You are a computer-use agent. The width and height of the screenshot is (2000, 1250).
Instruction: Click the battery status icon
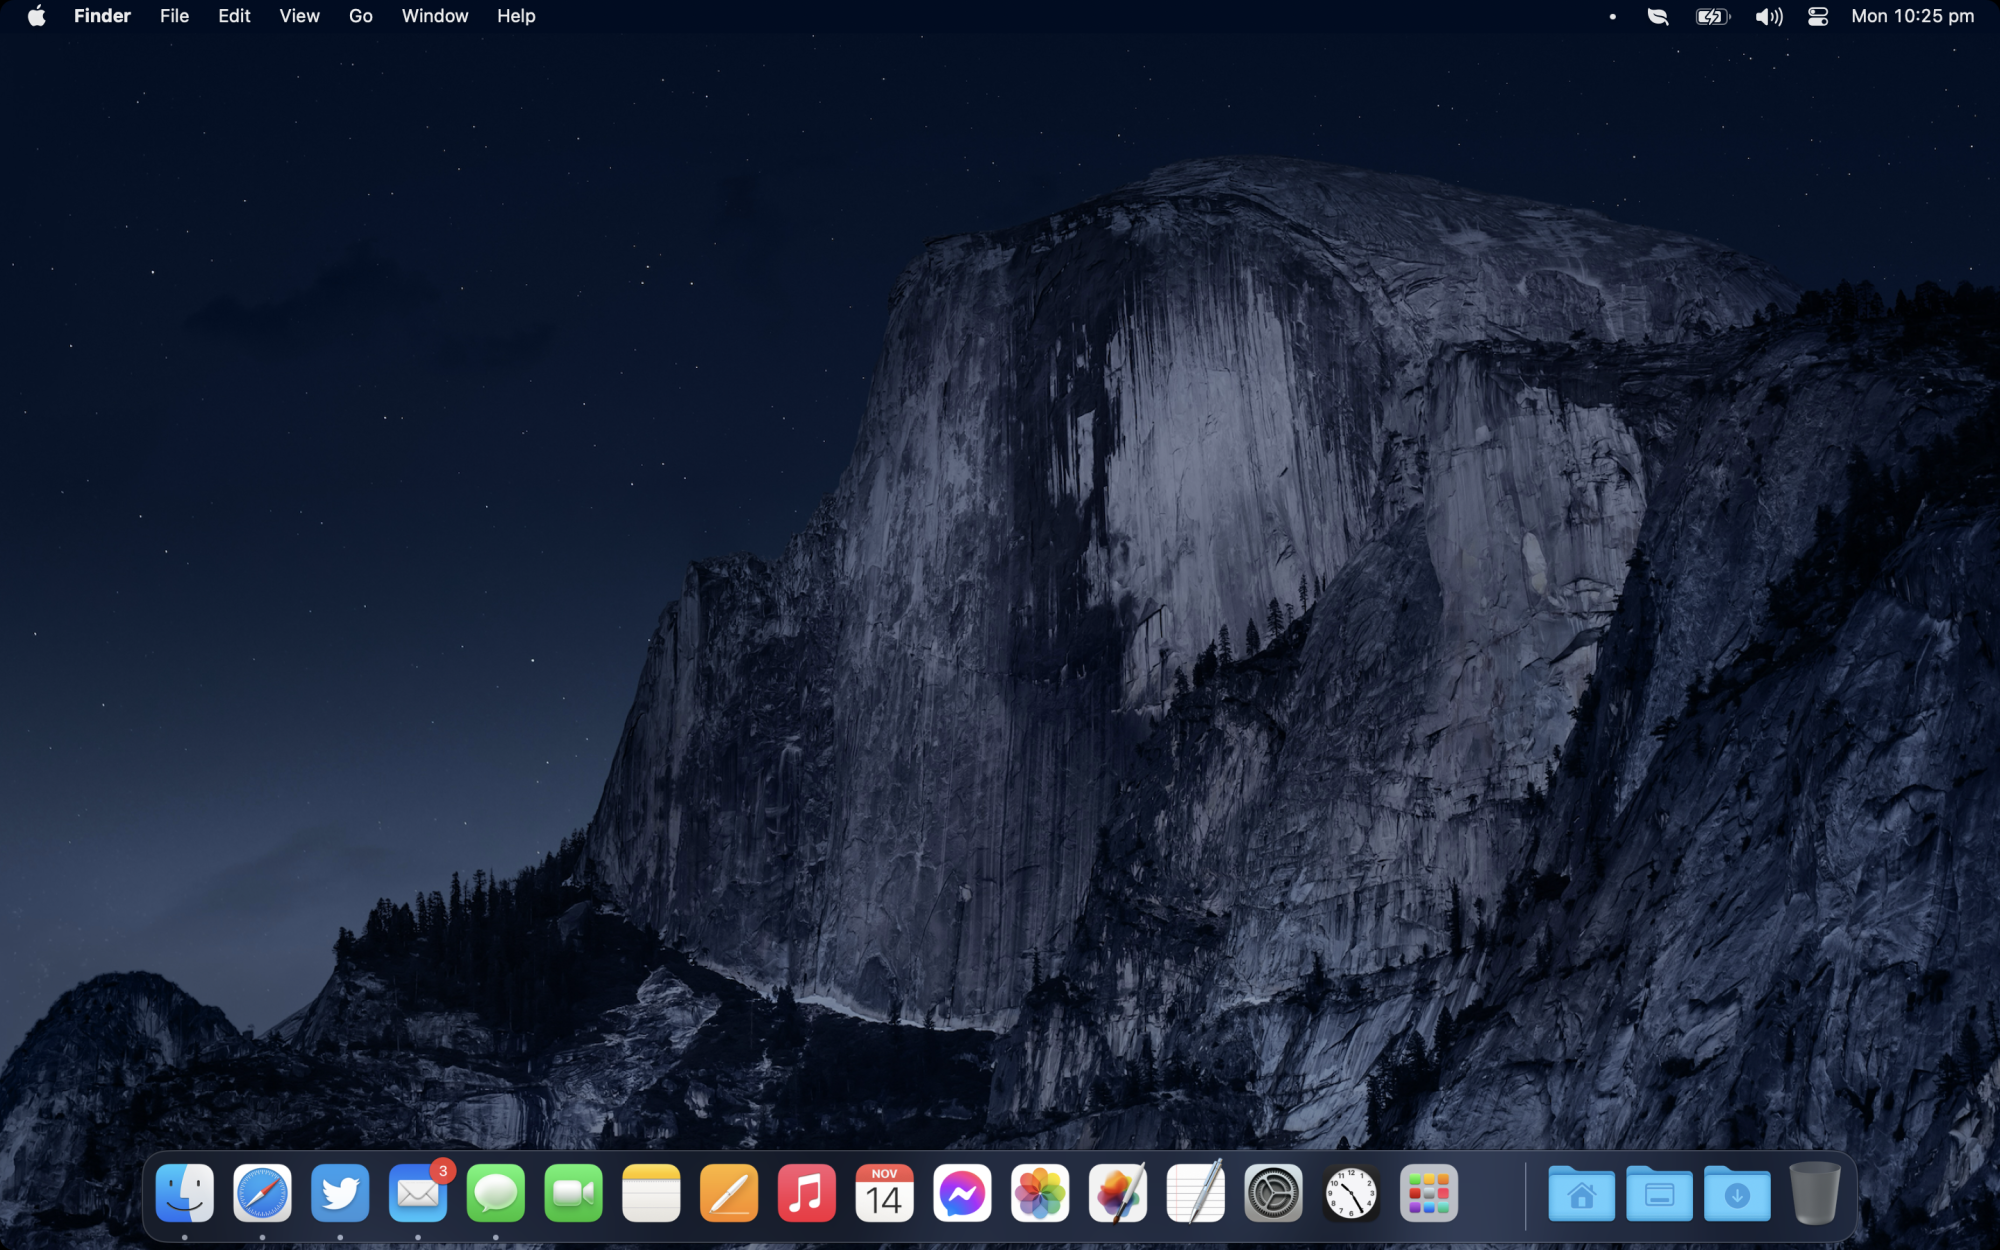tap(1712, 16)
